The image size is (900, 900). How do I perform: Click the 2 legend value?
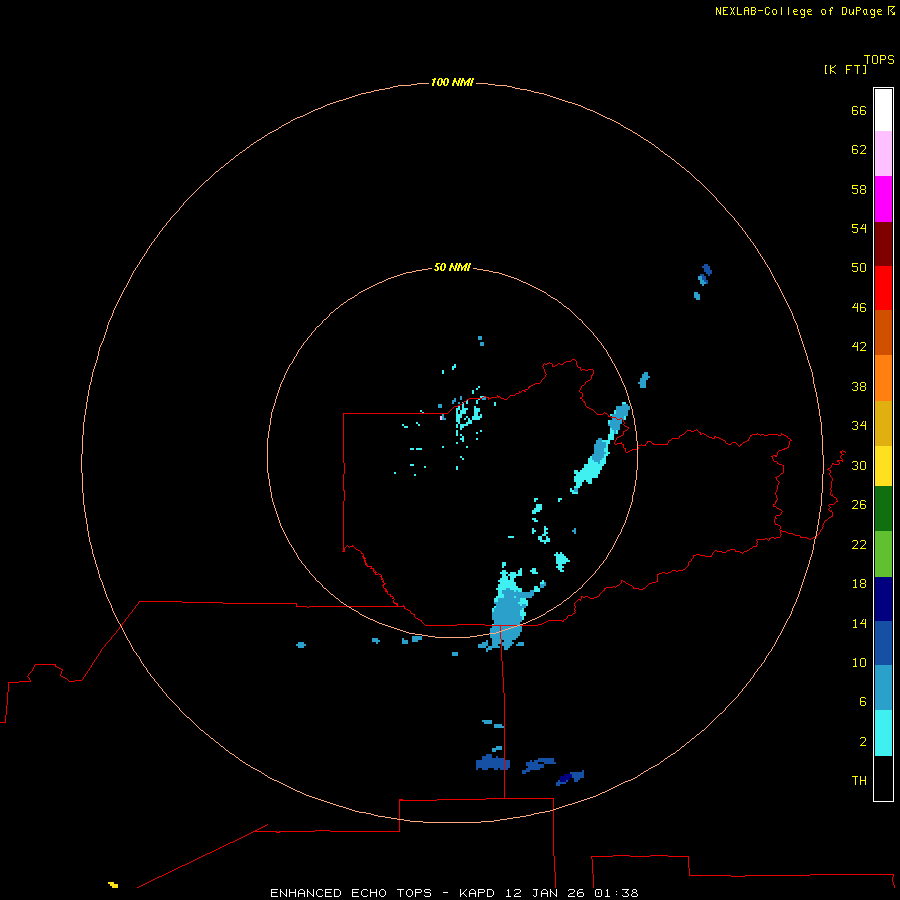coord(863,742)
